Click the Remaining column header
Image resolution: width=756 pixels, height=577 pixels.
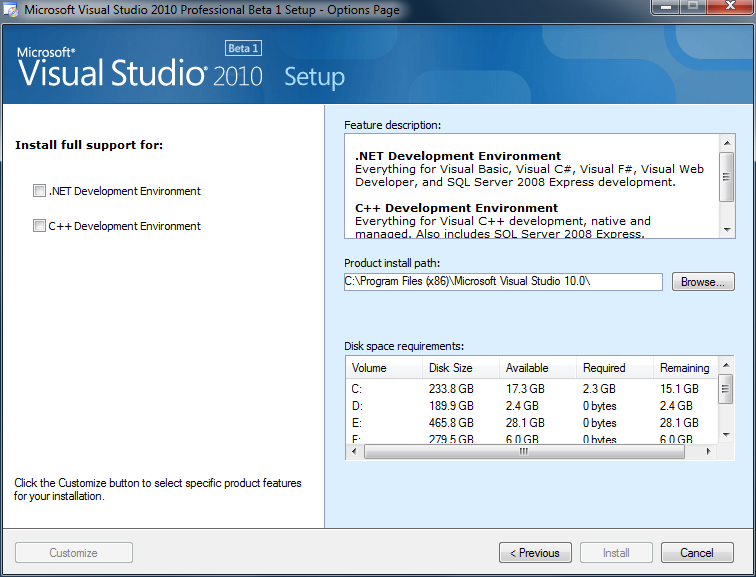(686, 368)
